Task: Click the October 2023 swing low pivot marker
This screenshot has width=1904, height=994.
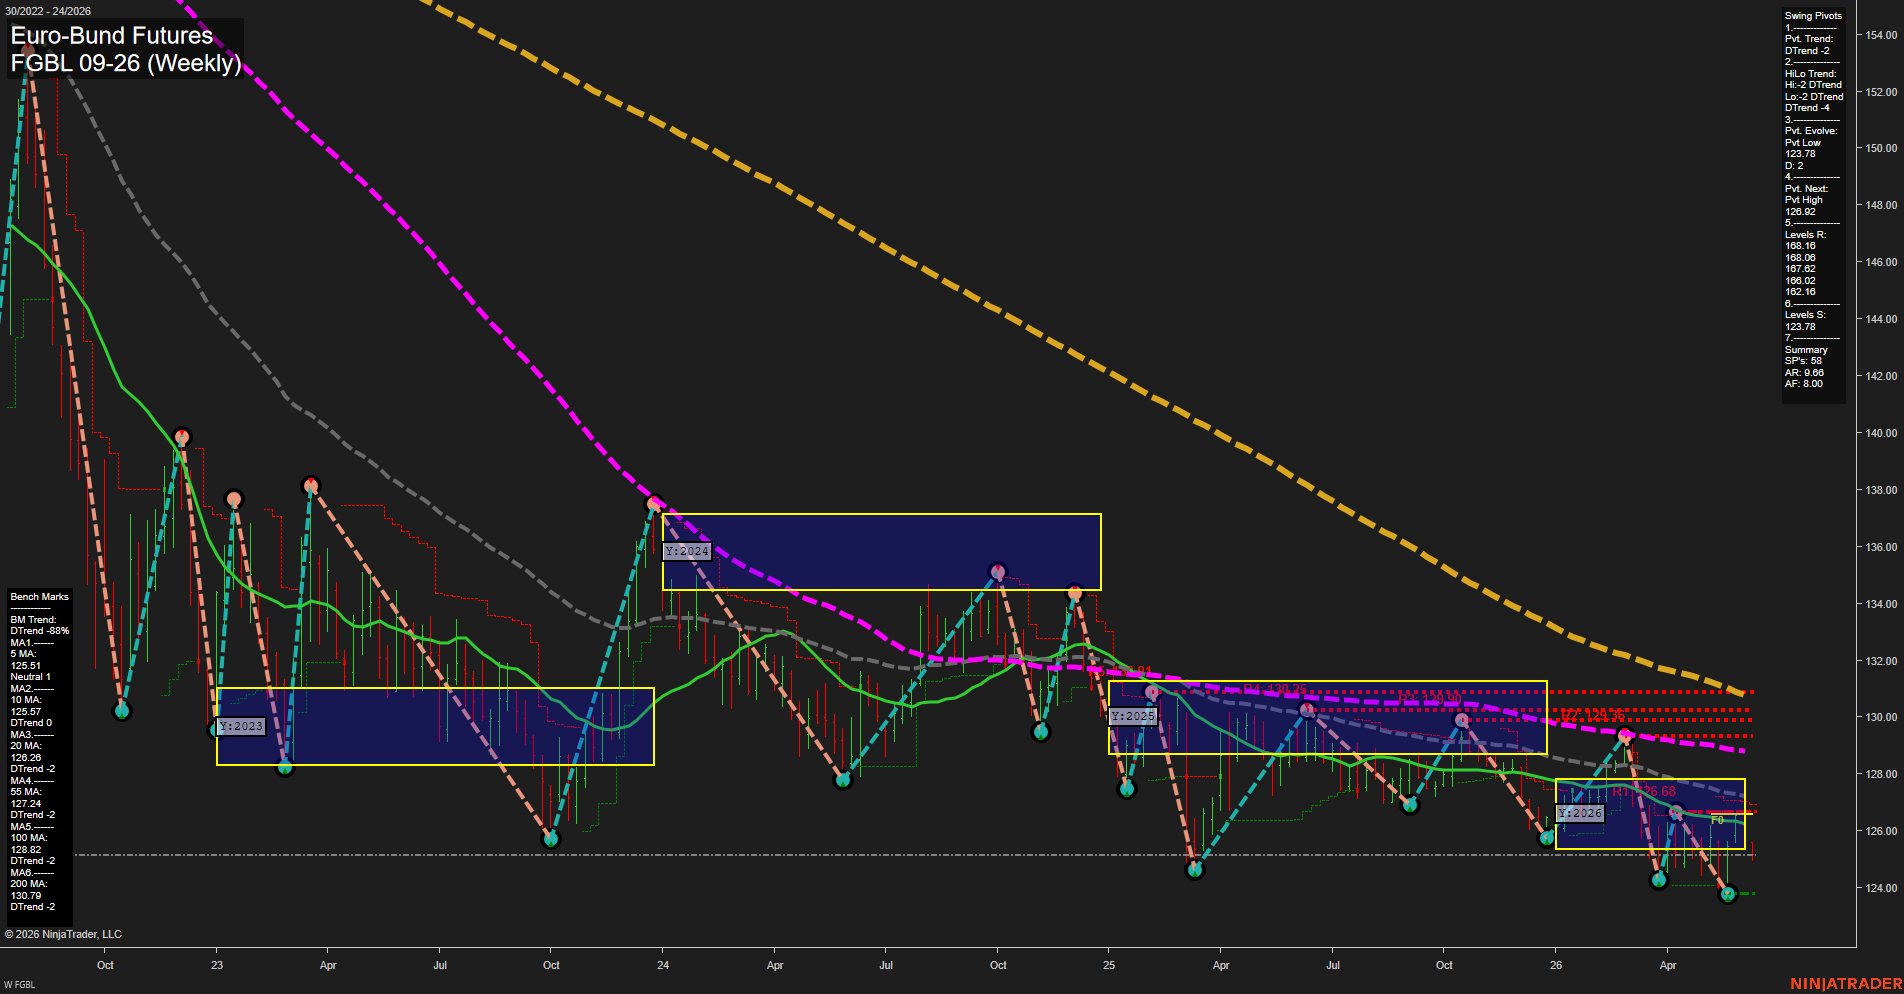Action: [550, 839]
